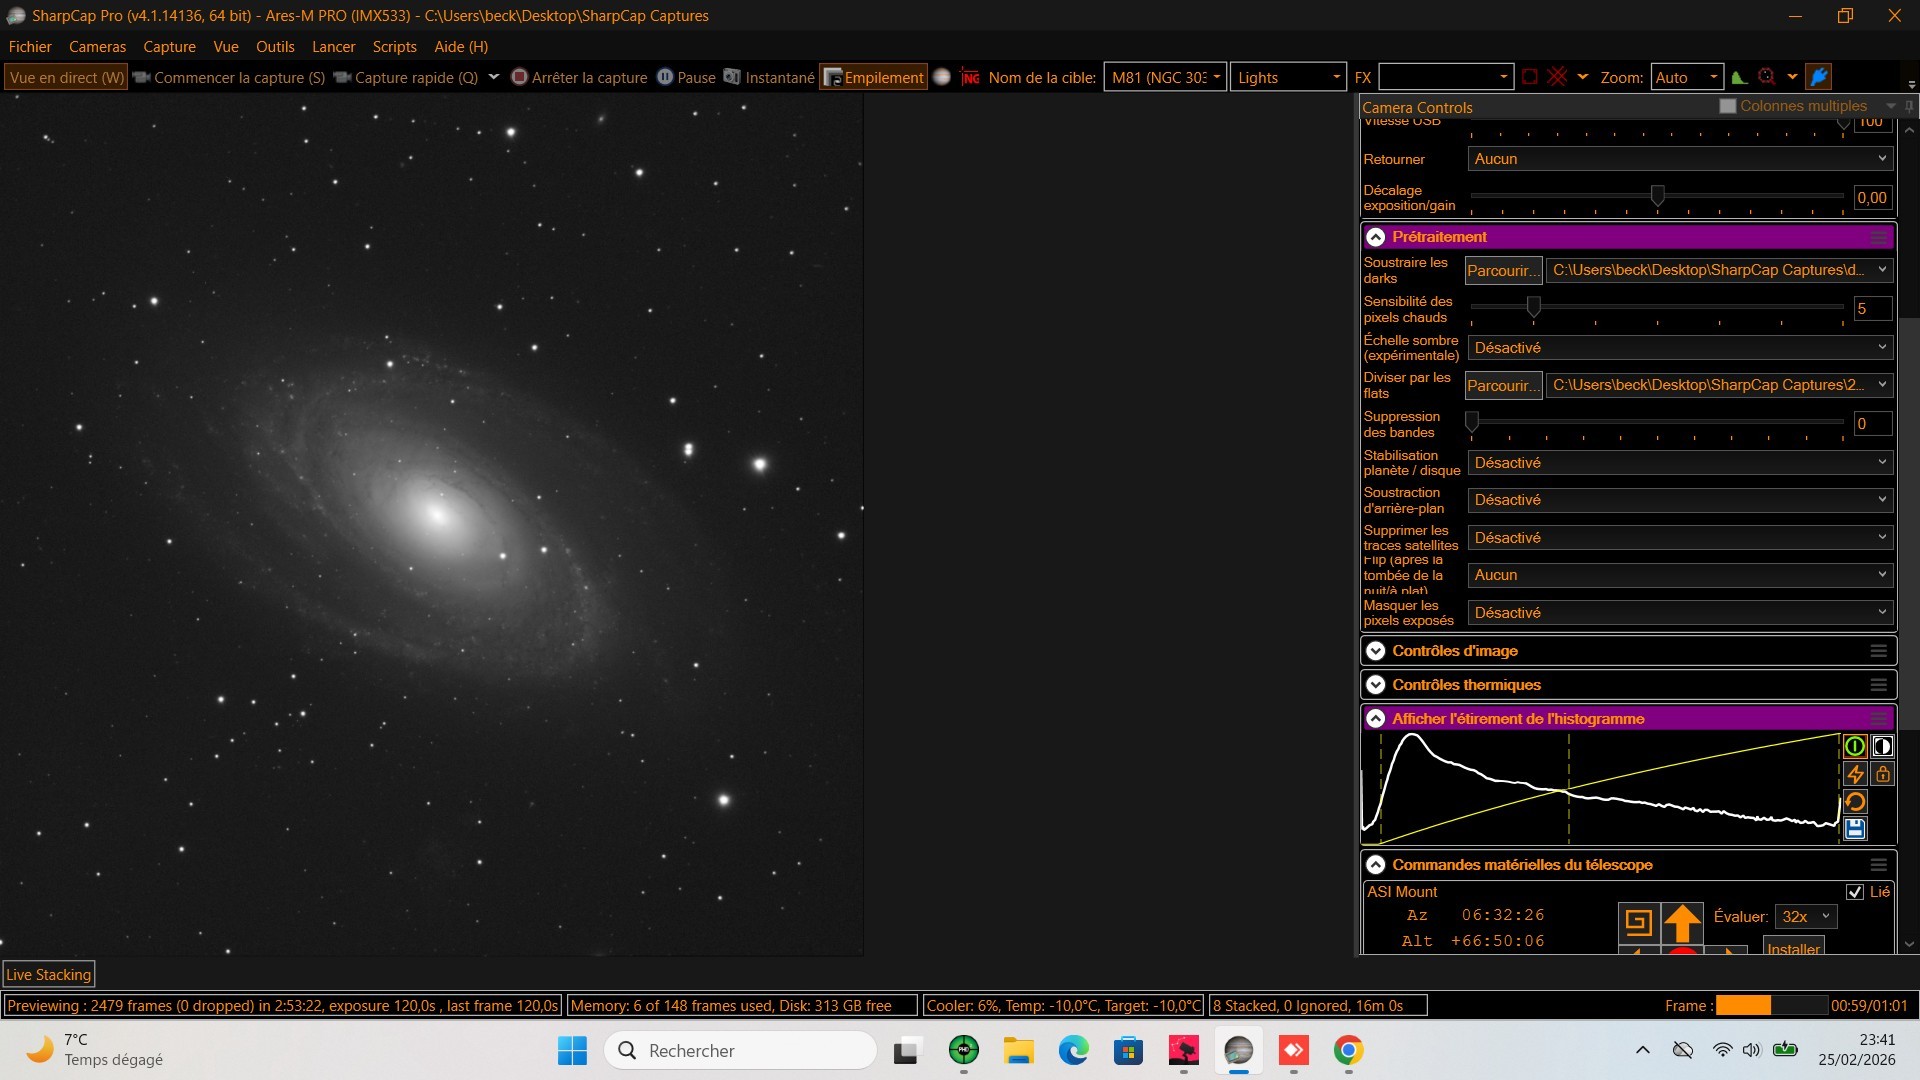Open the Zoom Auto dropdown
1920x1080 pixels.
[1686, 77]
